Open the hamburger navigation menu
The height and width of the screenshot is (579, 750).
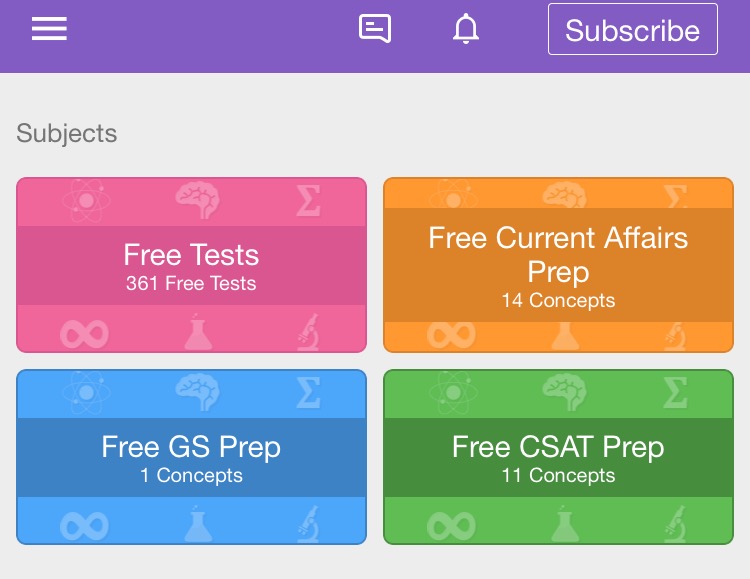[x=49, y=29]
